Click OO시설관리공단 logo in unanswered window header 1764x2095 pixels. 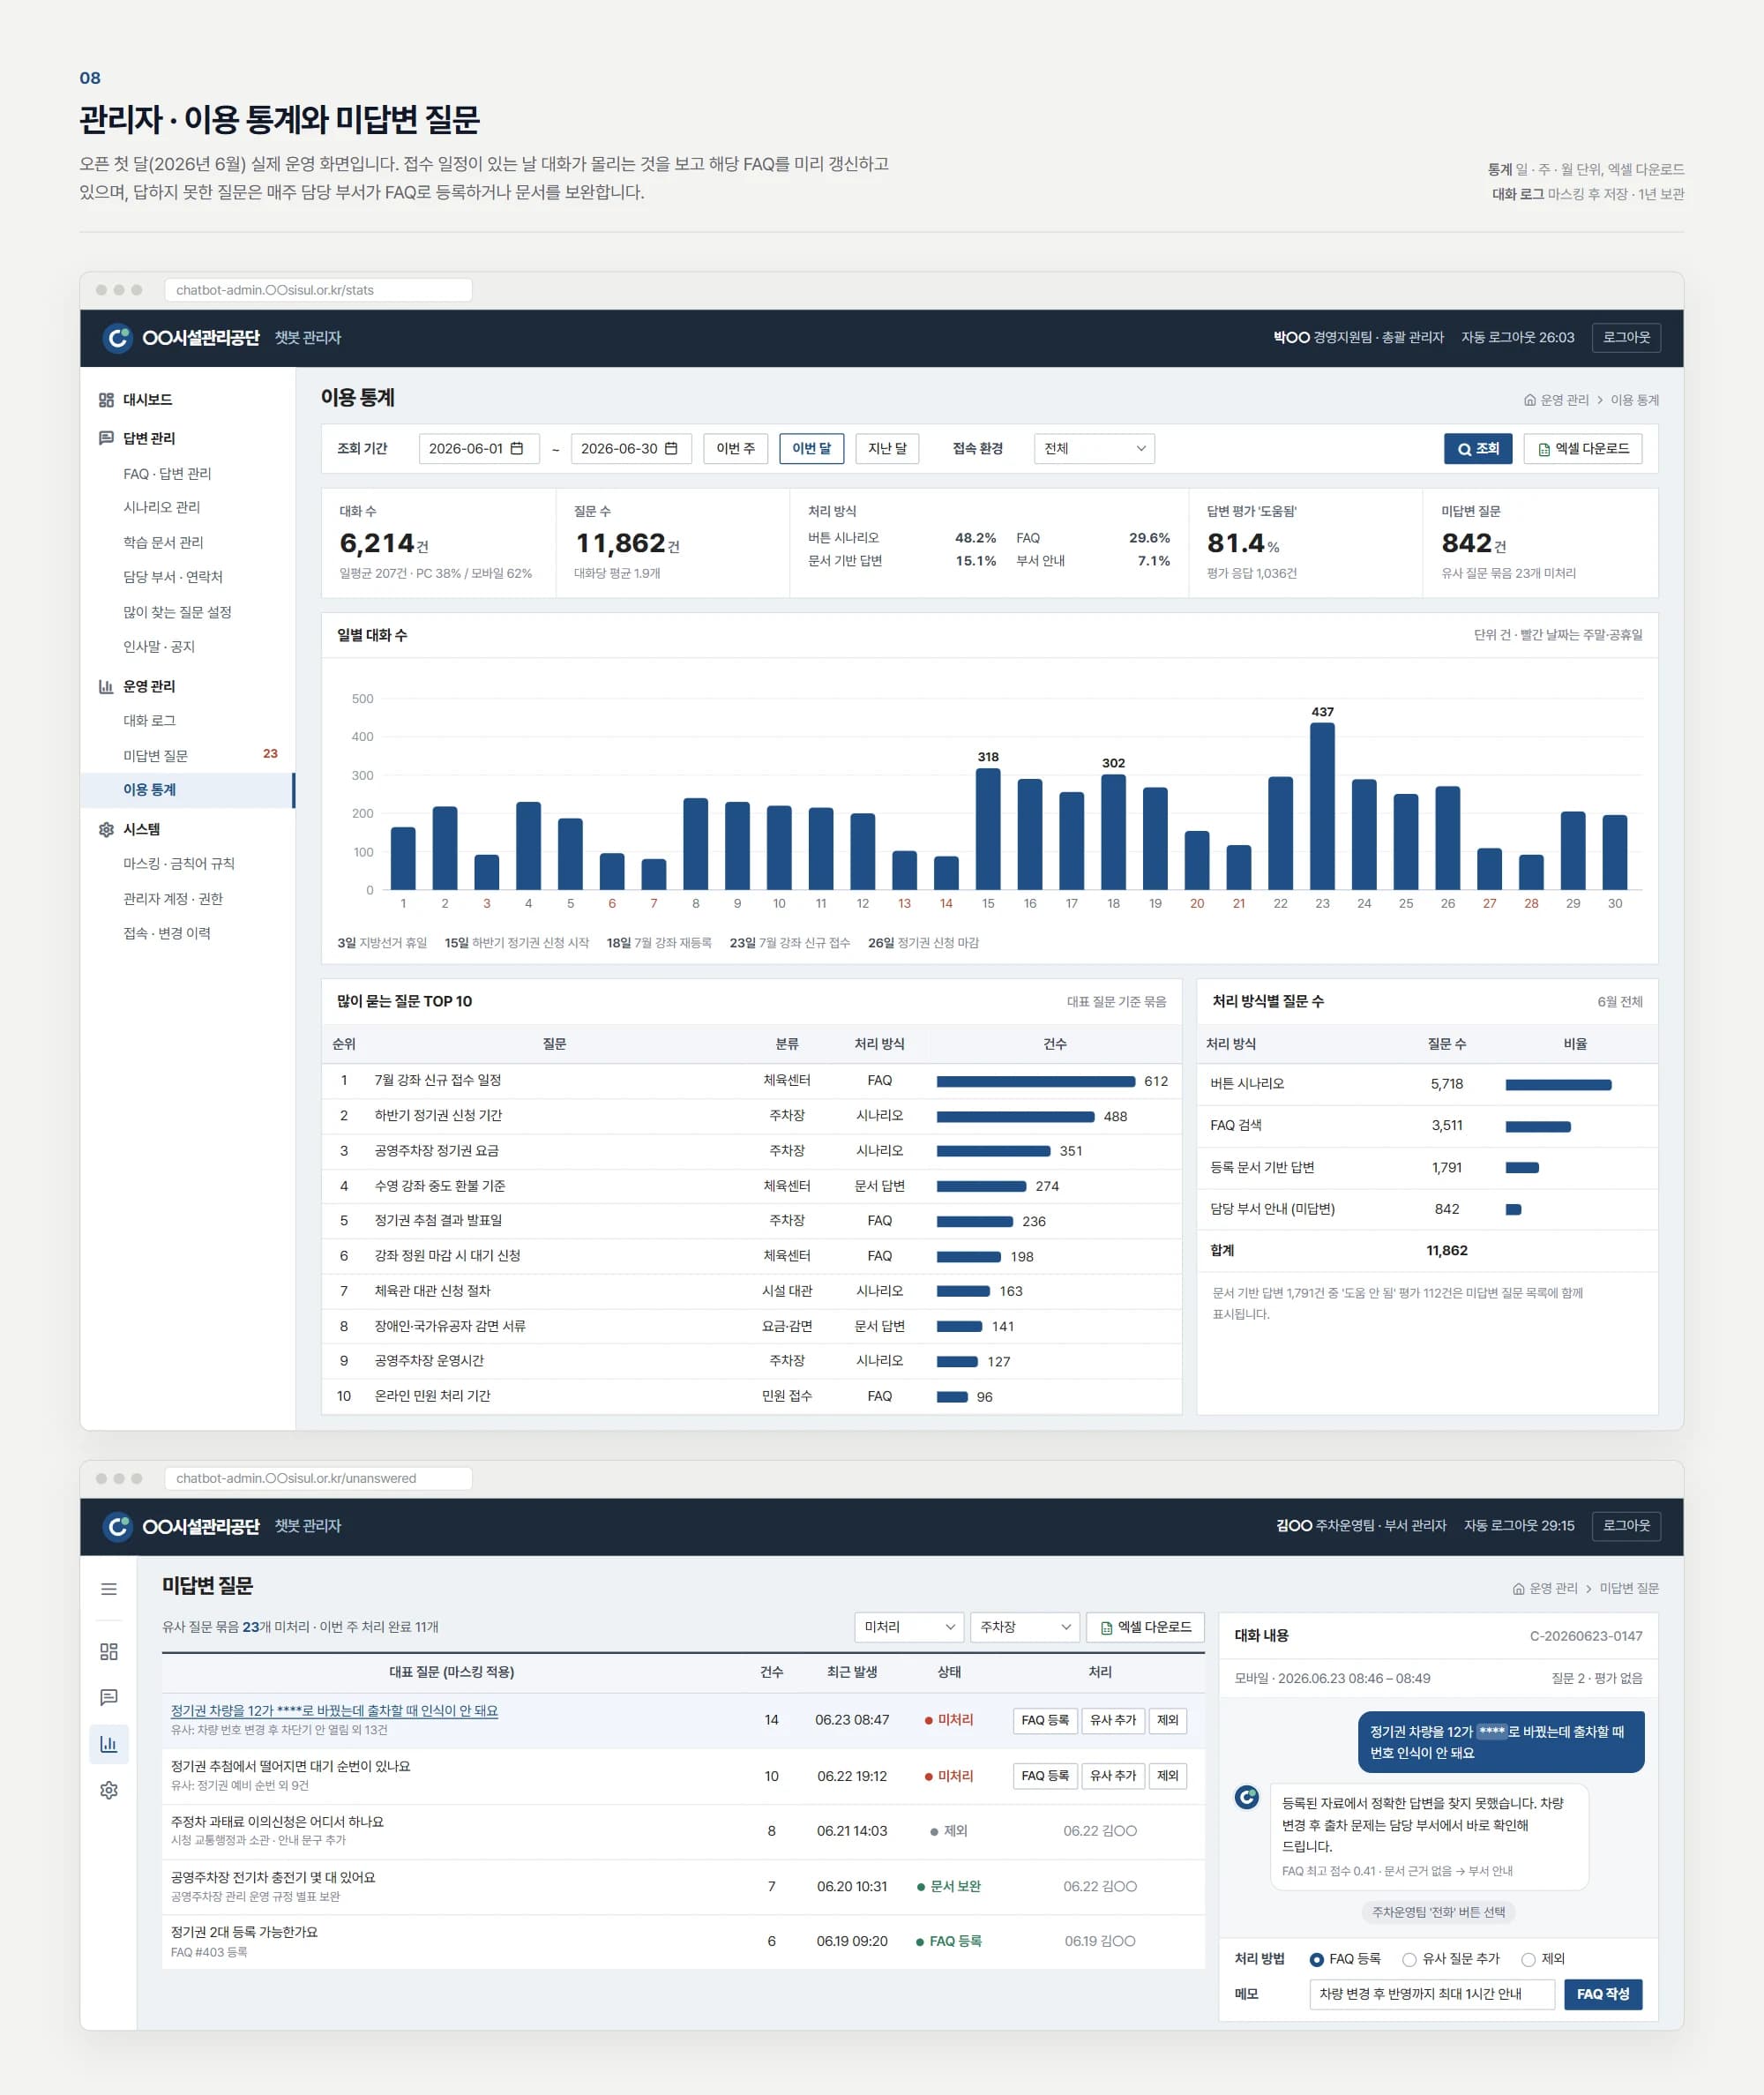pos(118,1526)
